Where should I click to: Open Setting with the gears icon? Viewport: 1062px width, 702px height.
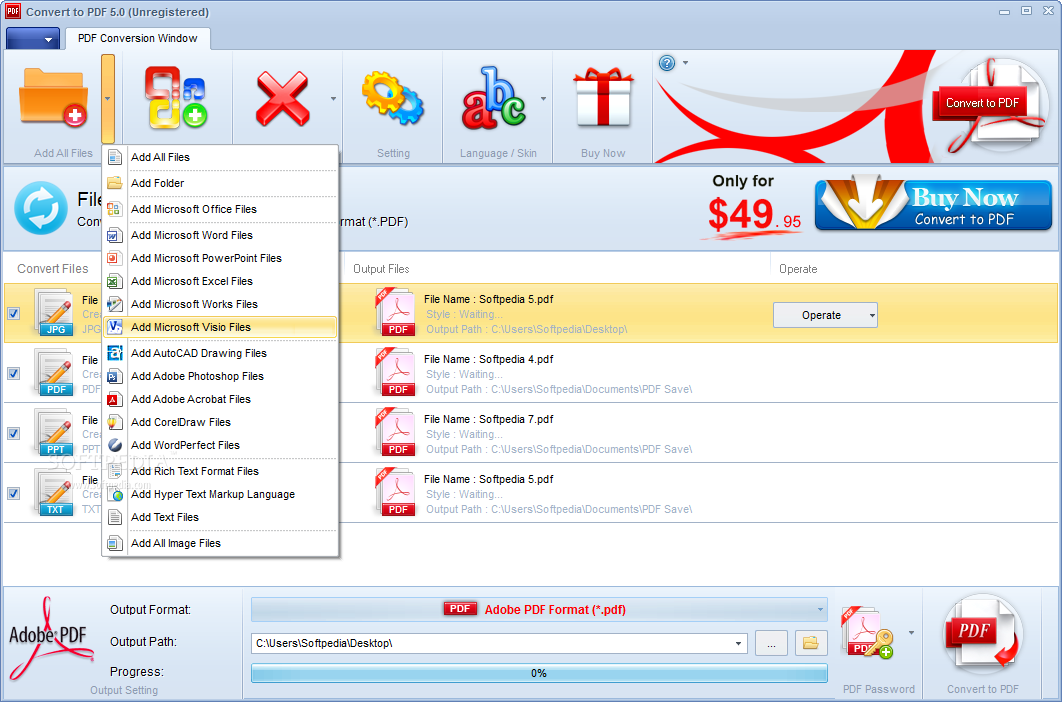(x=393, y=99)
